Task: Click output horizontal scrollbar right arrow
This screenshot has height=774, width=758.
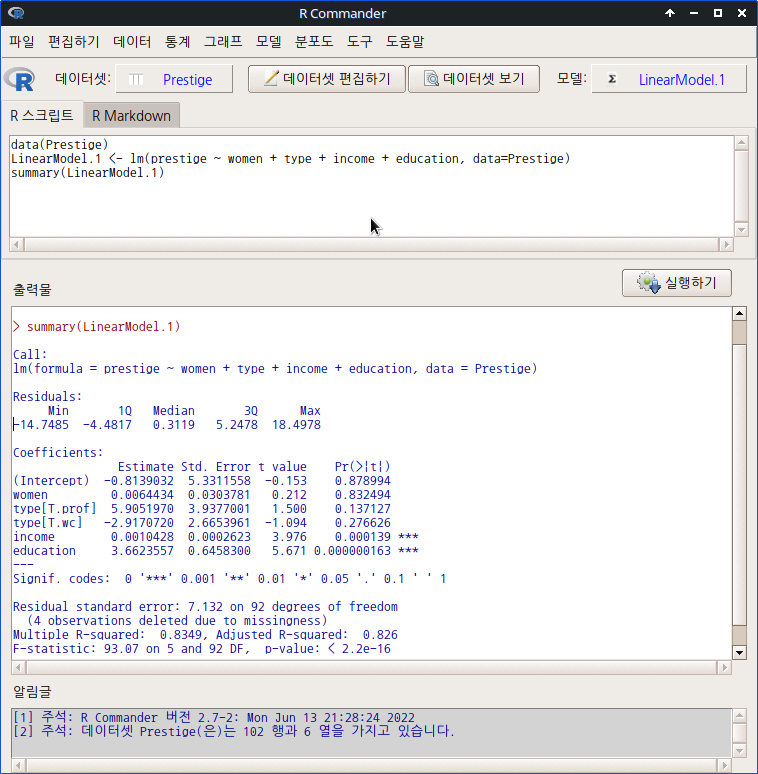Action: pyautogui.click(x=724, y=667)
